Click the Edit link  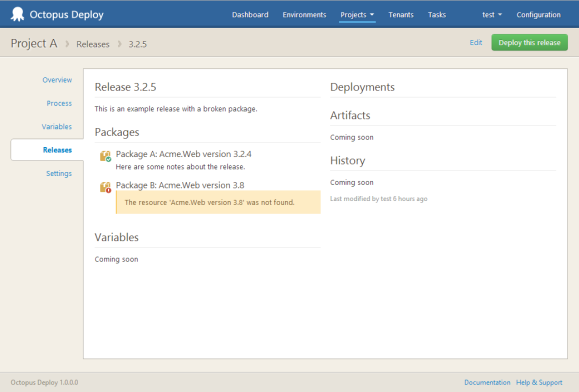[476, 42]
